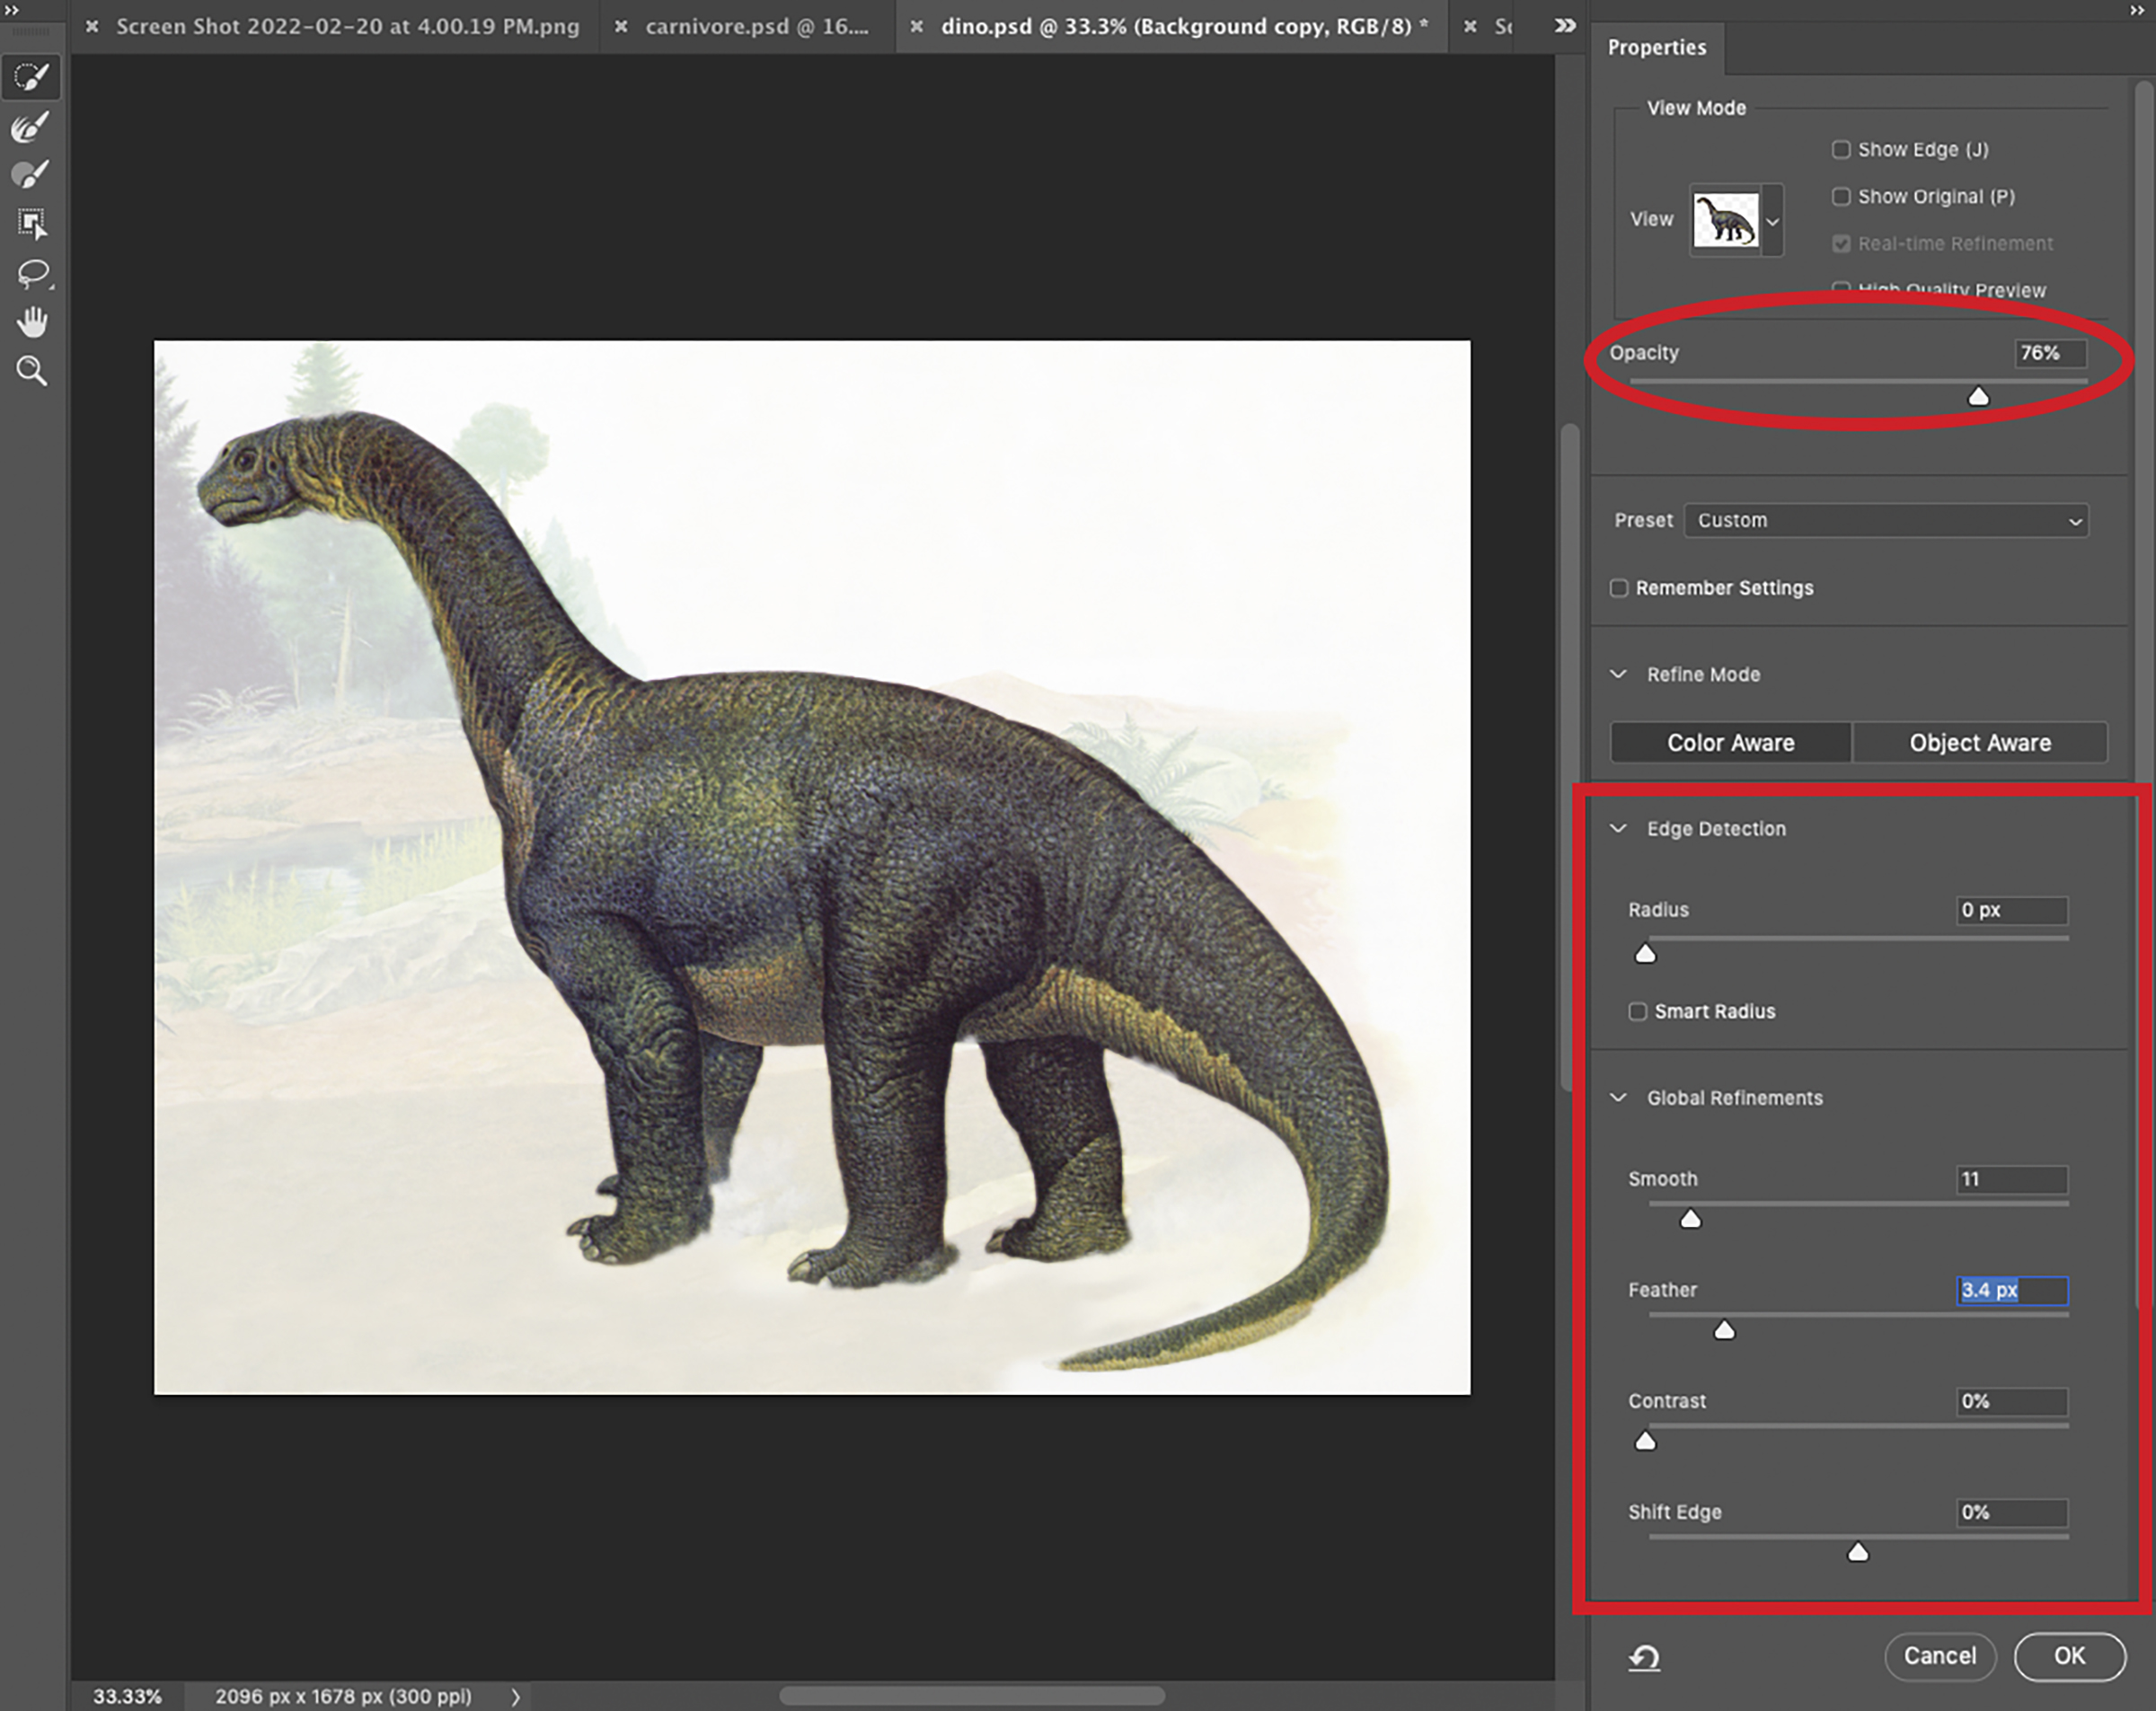Viewport: 2156px width, 1711px height.
Task: Click the Opacity slider handle
Action: click(x=1978, y=397)
